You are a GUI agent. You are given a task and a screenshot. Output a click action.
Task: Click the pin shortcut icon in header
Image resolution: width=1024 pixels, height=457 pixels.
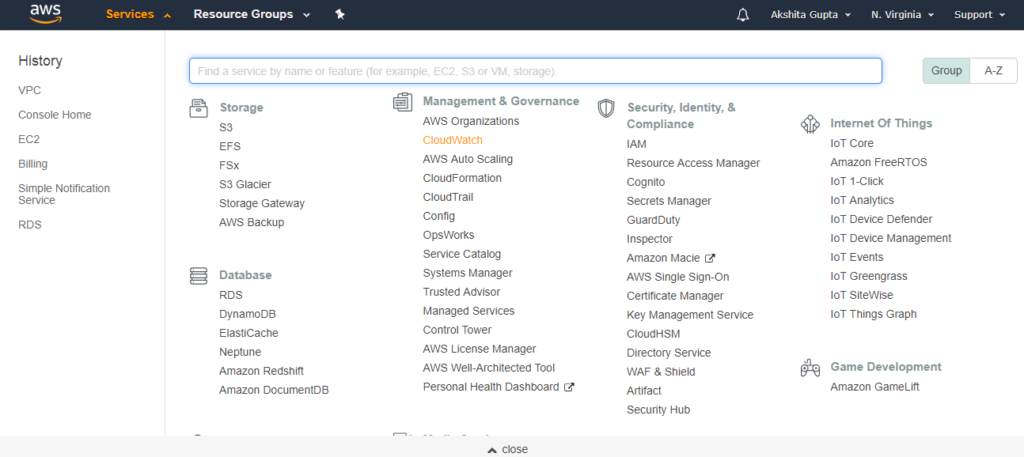point(340,14)
